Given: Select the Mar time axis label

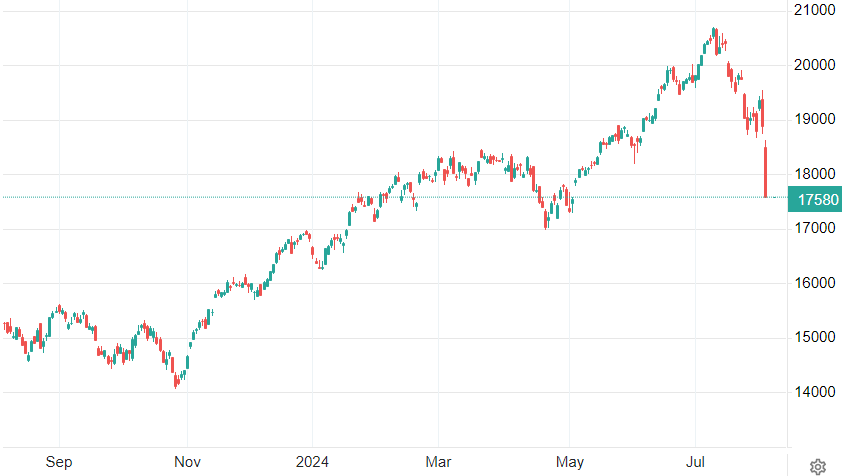Looking at the screenshot, I should click(439, 462).
